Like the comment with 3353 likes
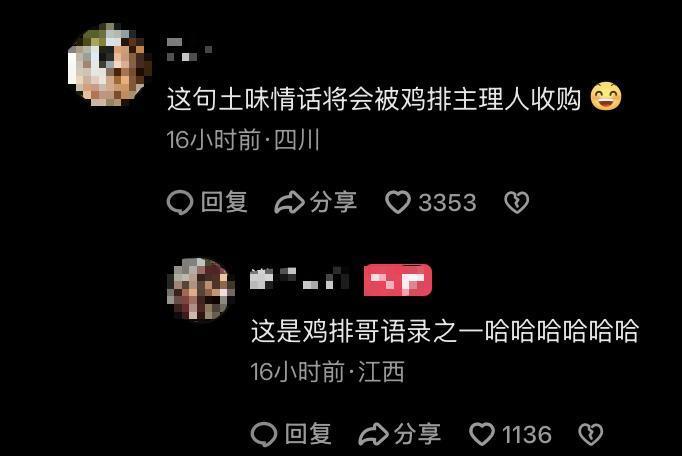The image size is (682, 456). [398, 202]
